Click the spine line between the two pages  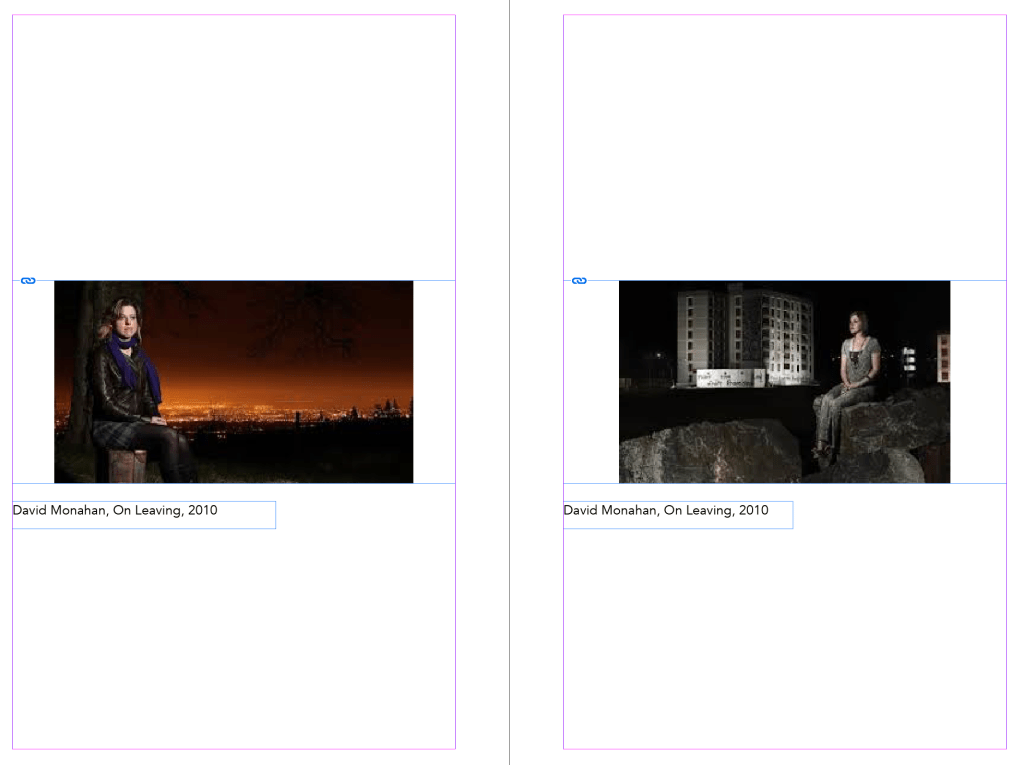click(509, 400)
